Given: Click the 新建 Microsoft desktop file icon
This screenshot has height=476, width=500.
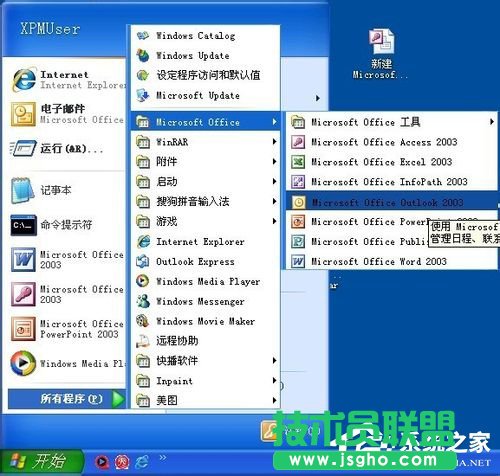Looking at the screenshot, I should tap(381, 42).
